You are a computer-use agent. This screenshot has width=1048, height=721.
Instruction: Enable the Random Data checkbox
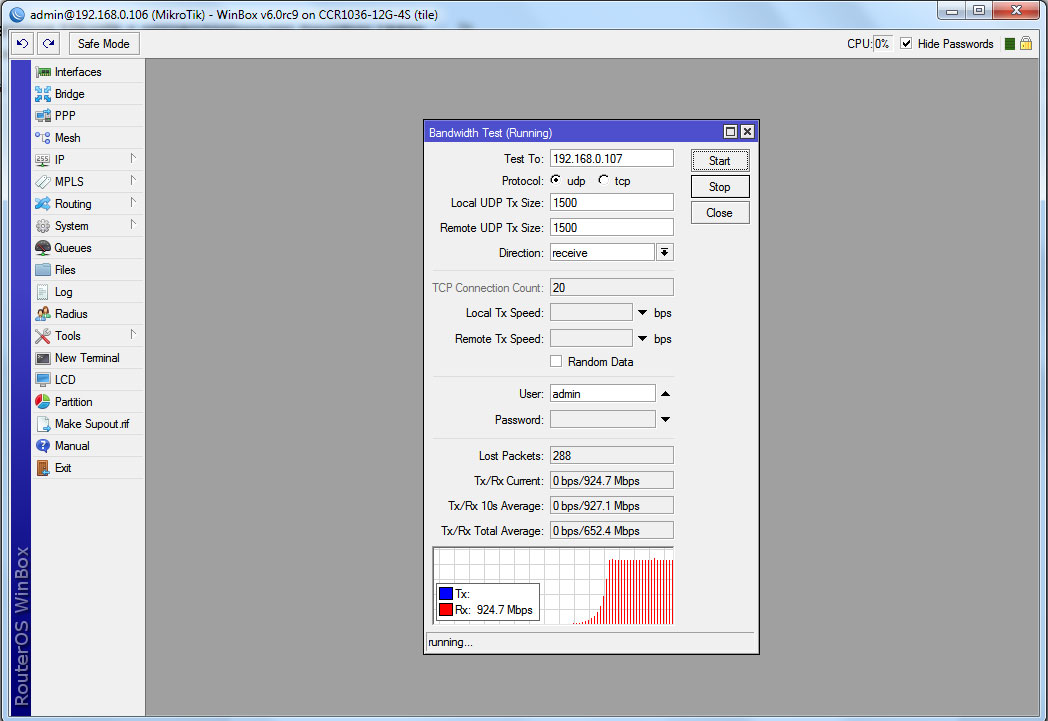[x=556, y=362]
